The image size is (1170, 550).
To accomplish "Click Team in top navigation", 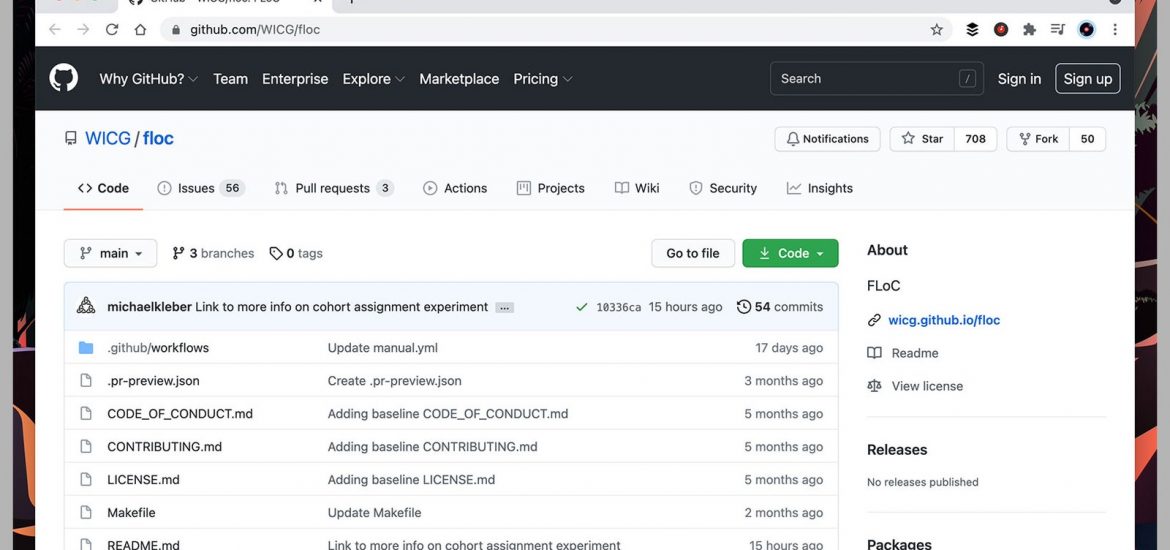I will point(231,78).
